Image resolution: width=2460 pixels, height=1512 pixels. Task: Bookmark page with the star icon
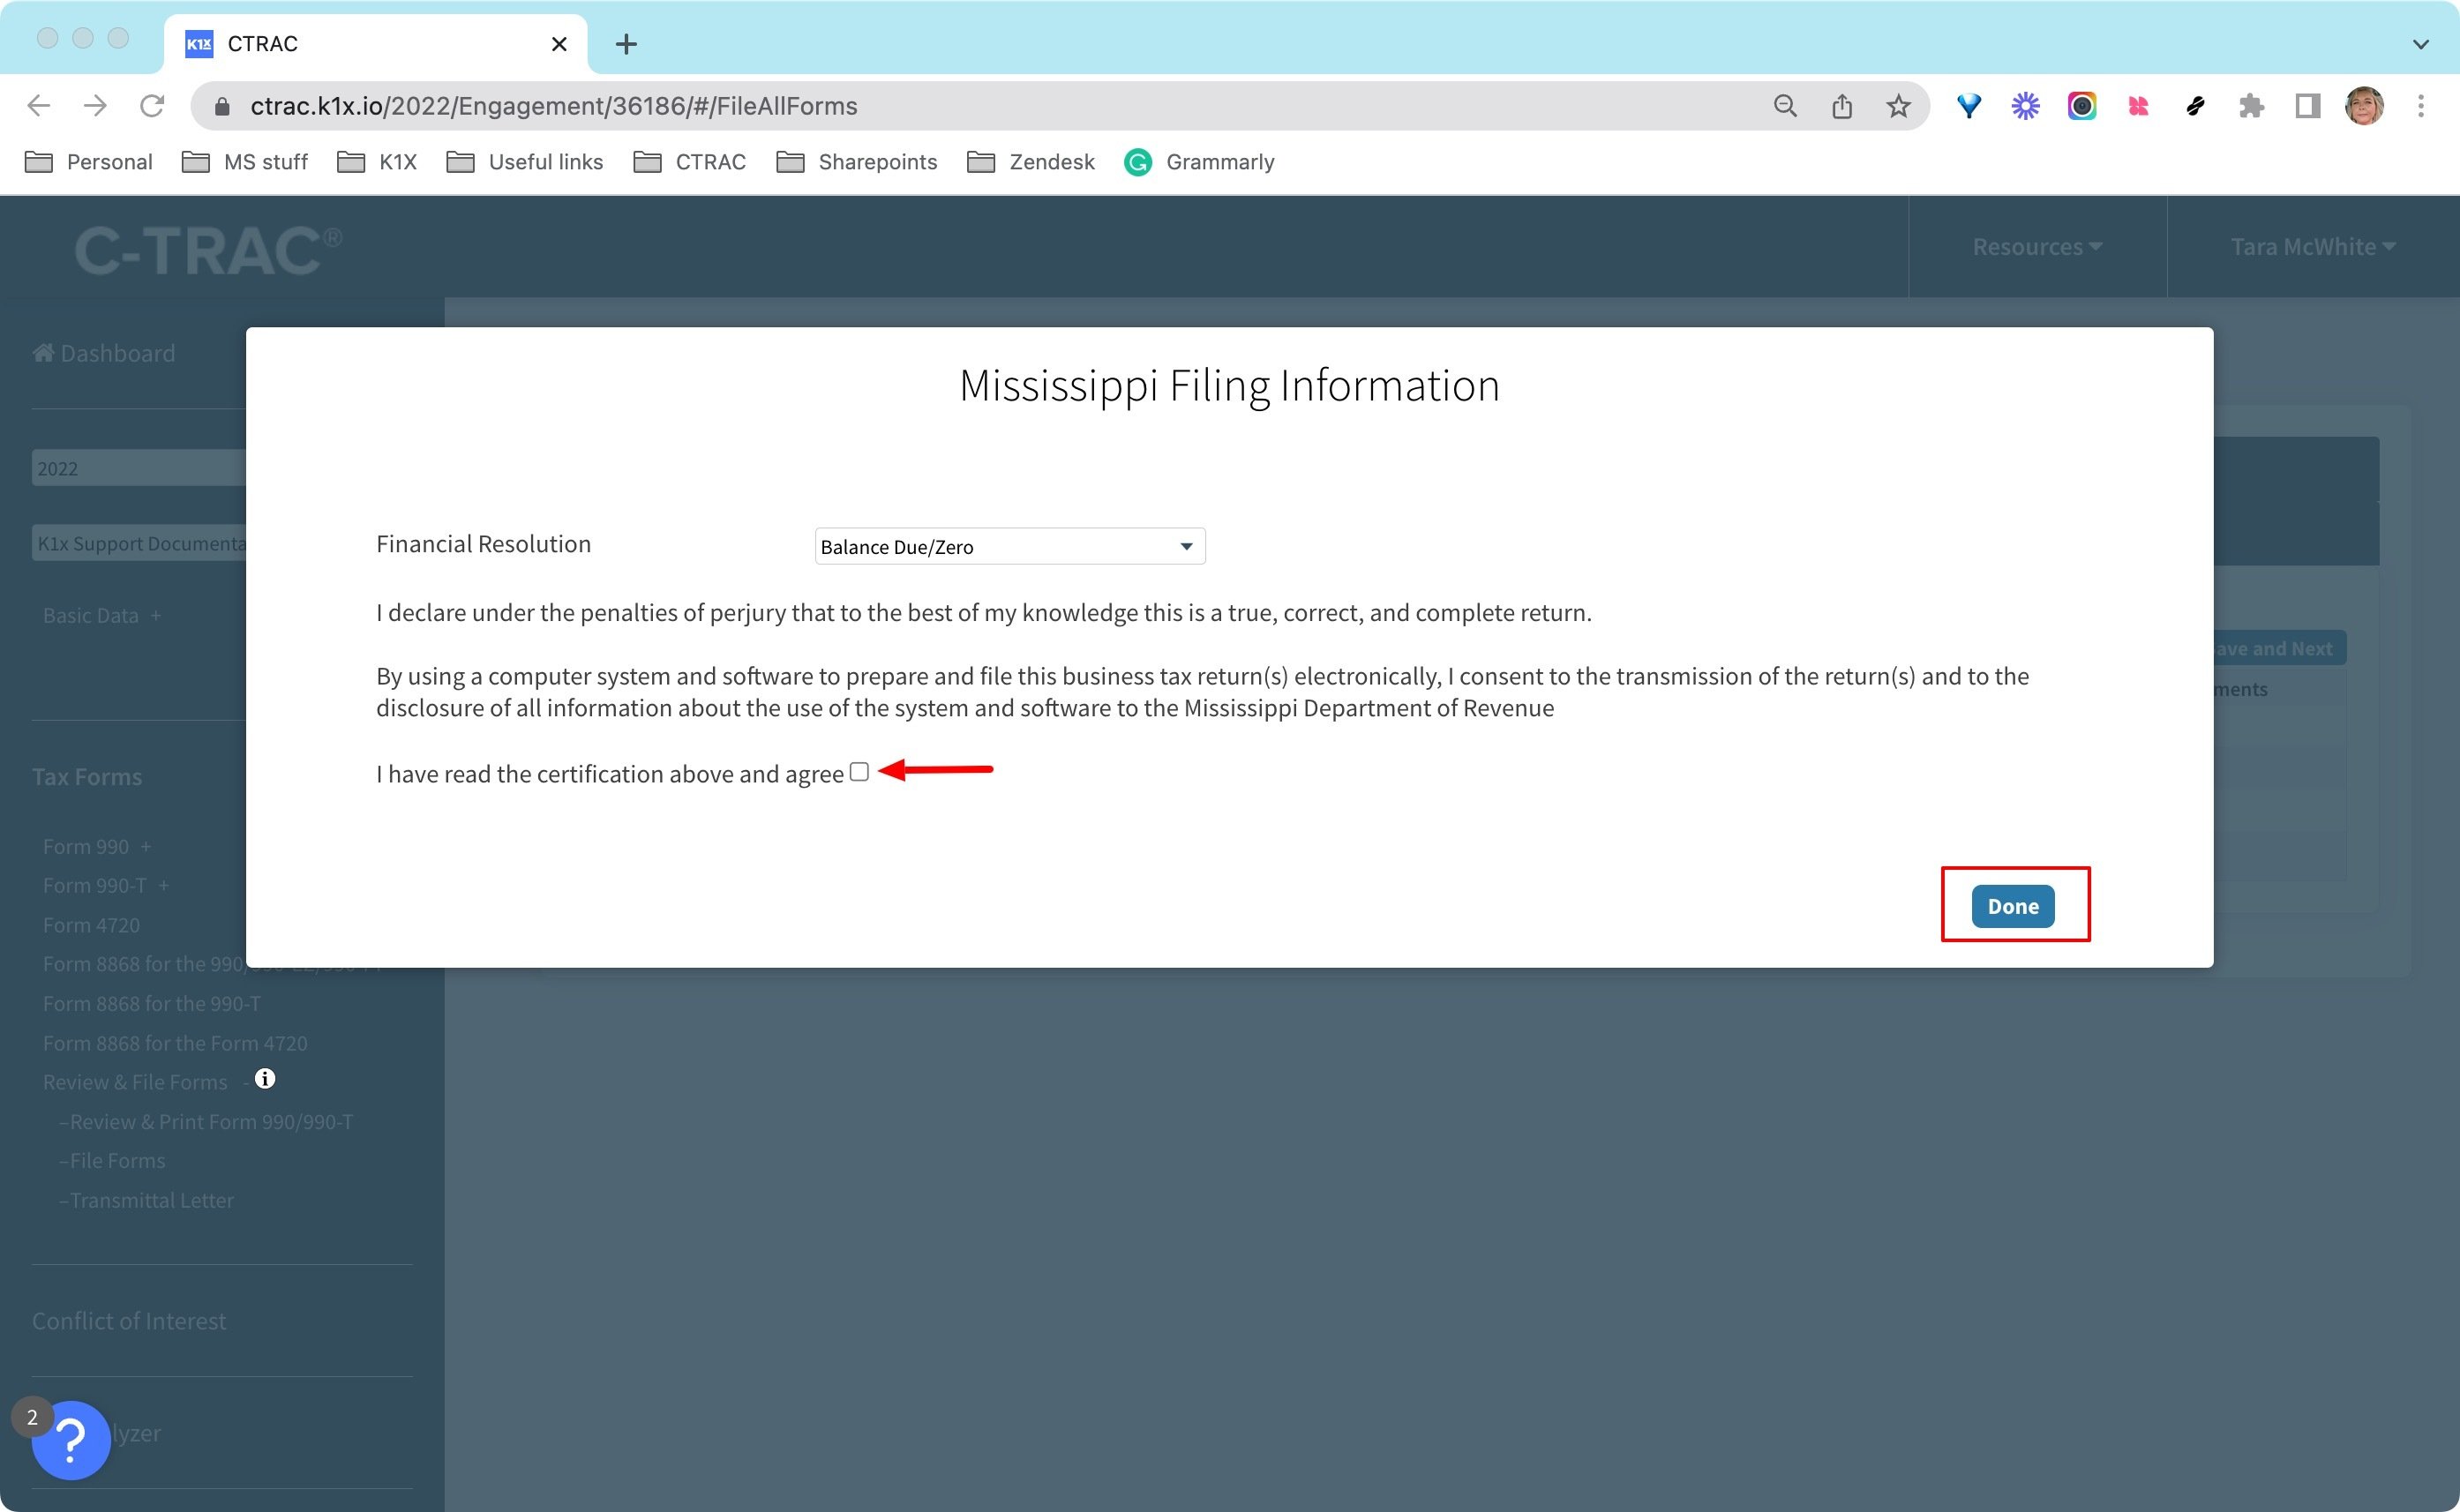coord(1898,106)
